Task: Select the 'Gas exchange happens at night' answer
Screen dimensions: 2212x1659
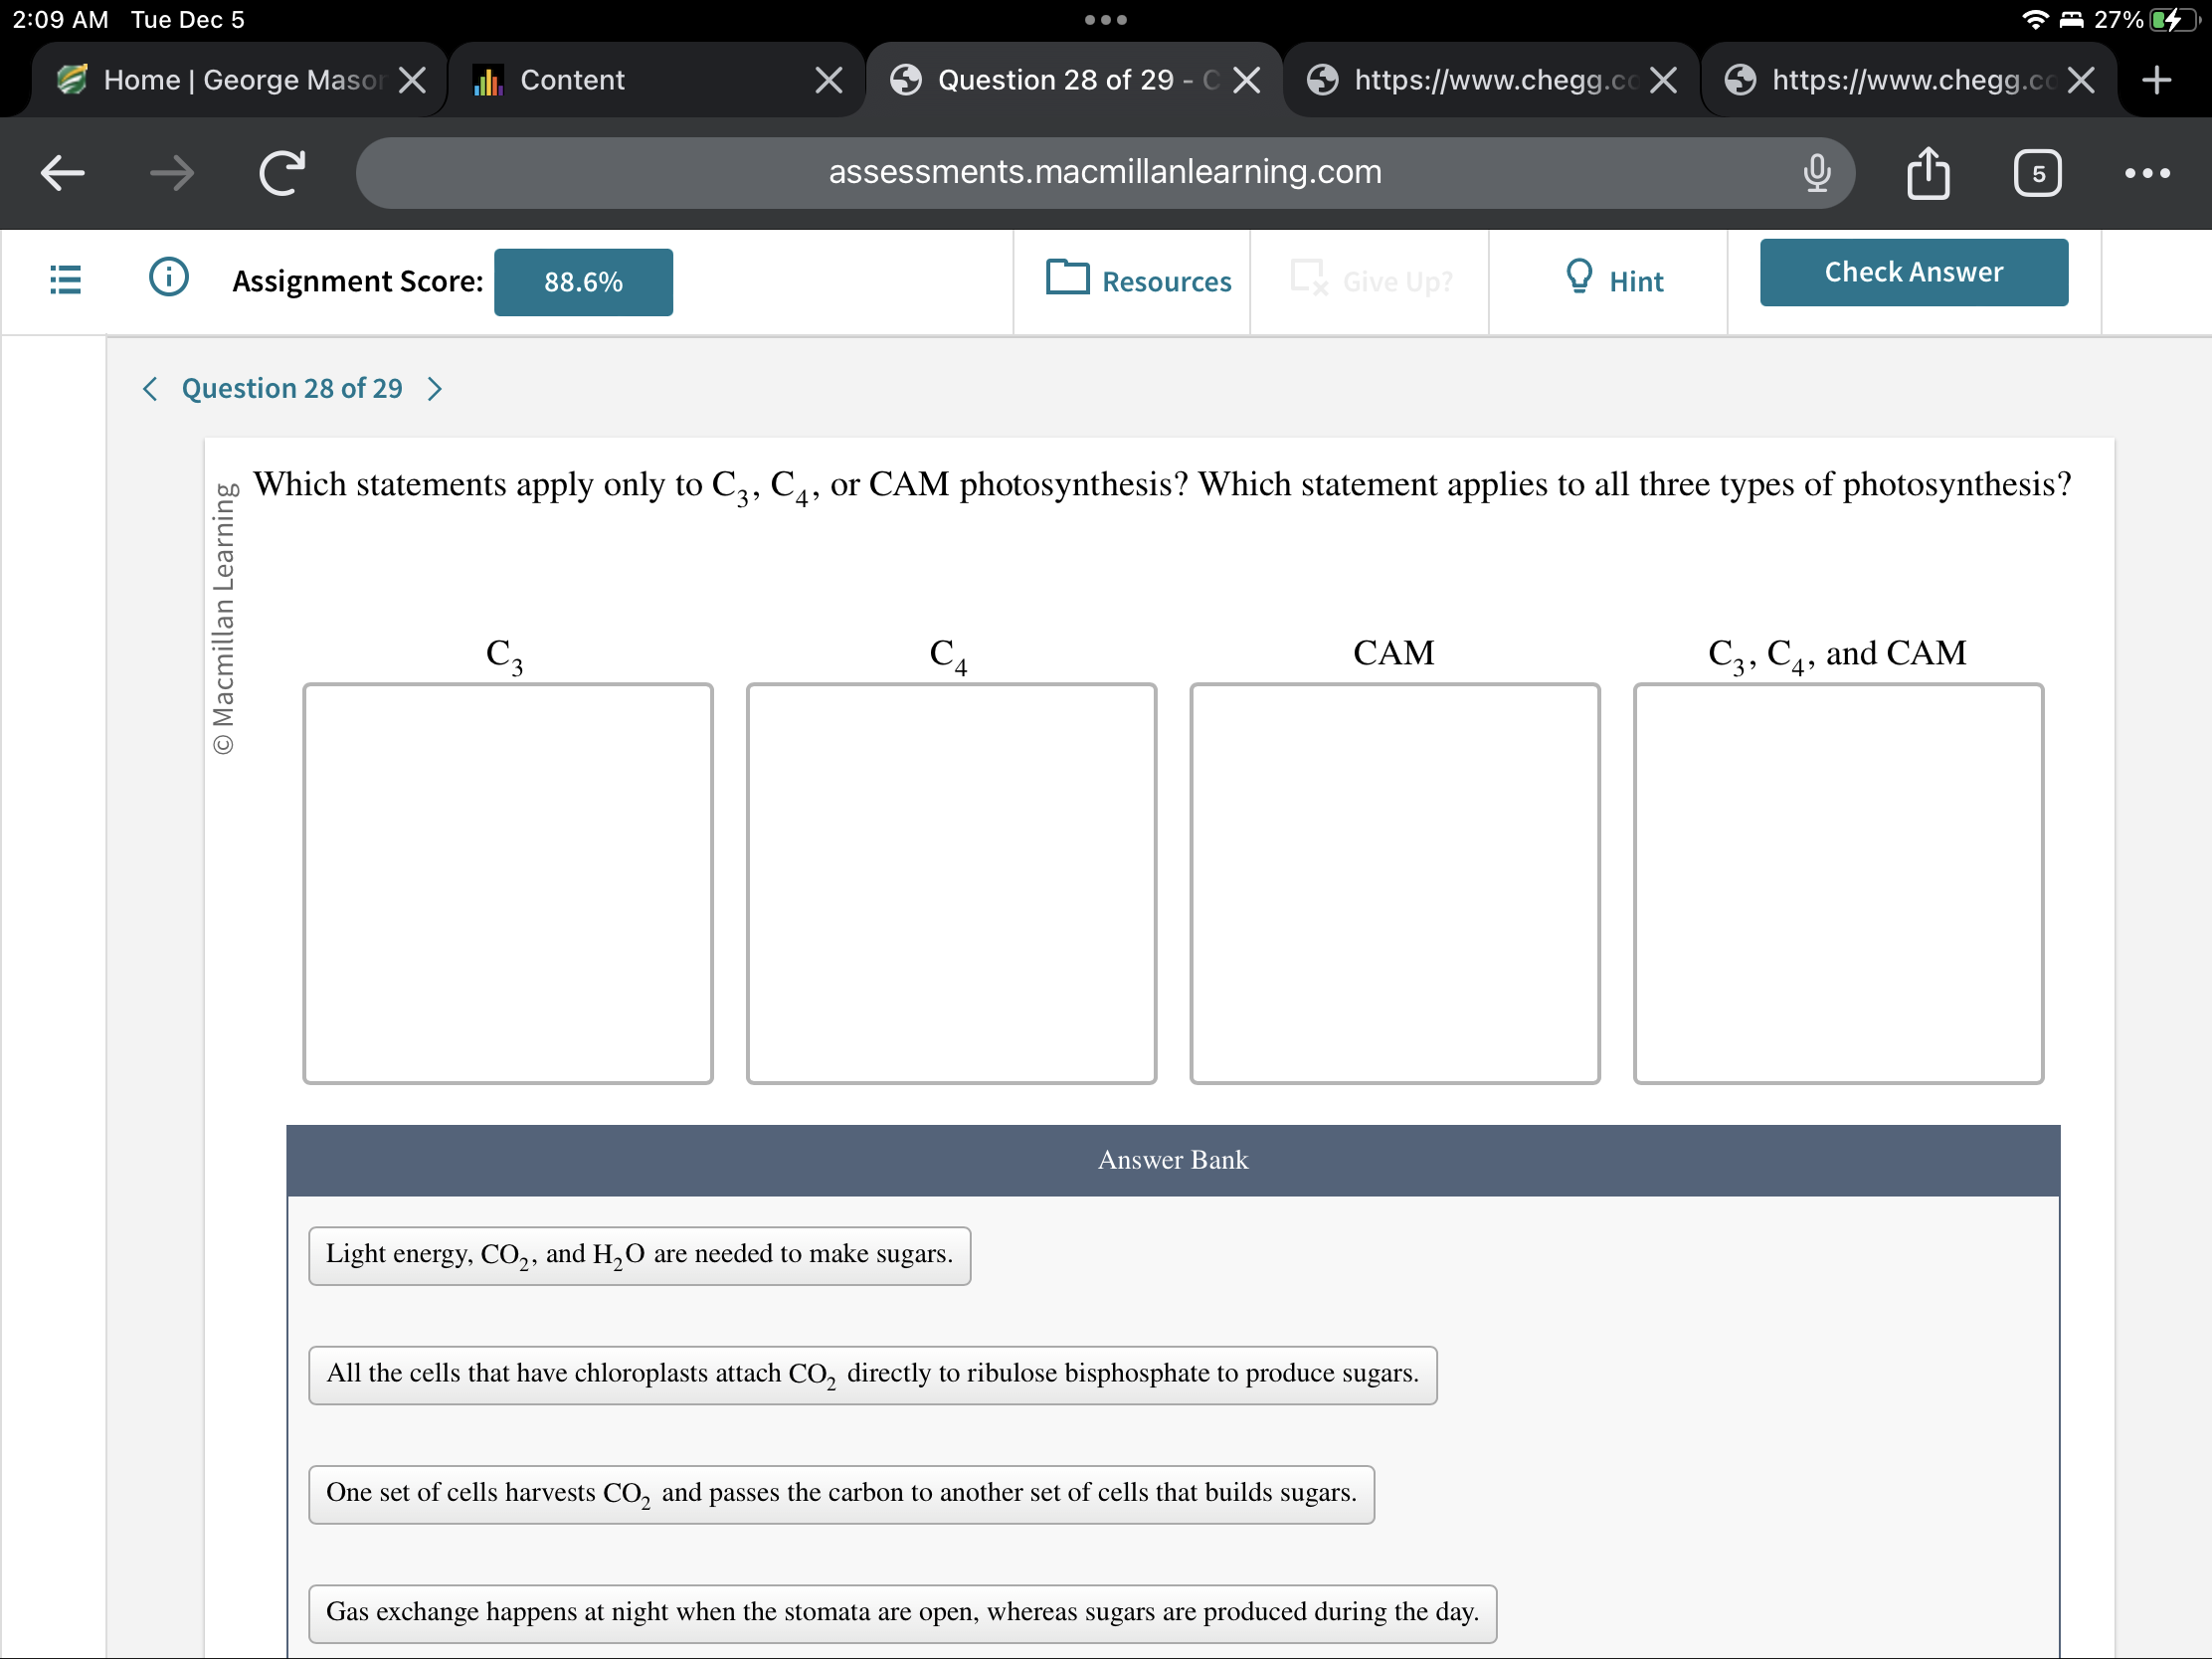Action: click(901, 1612)
